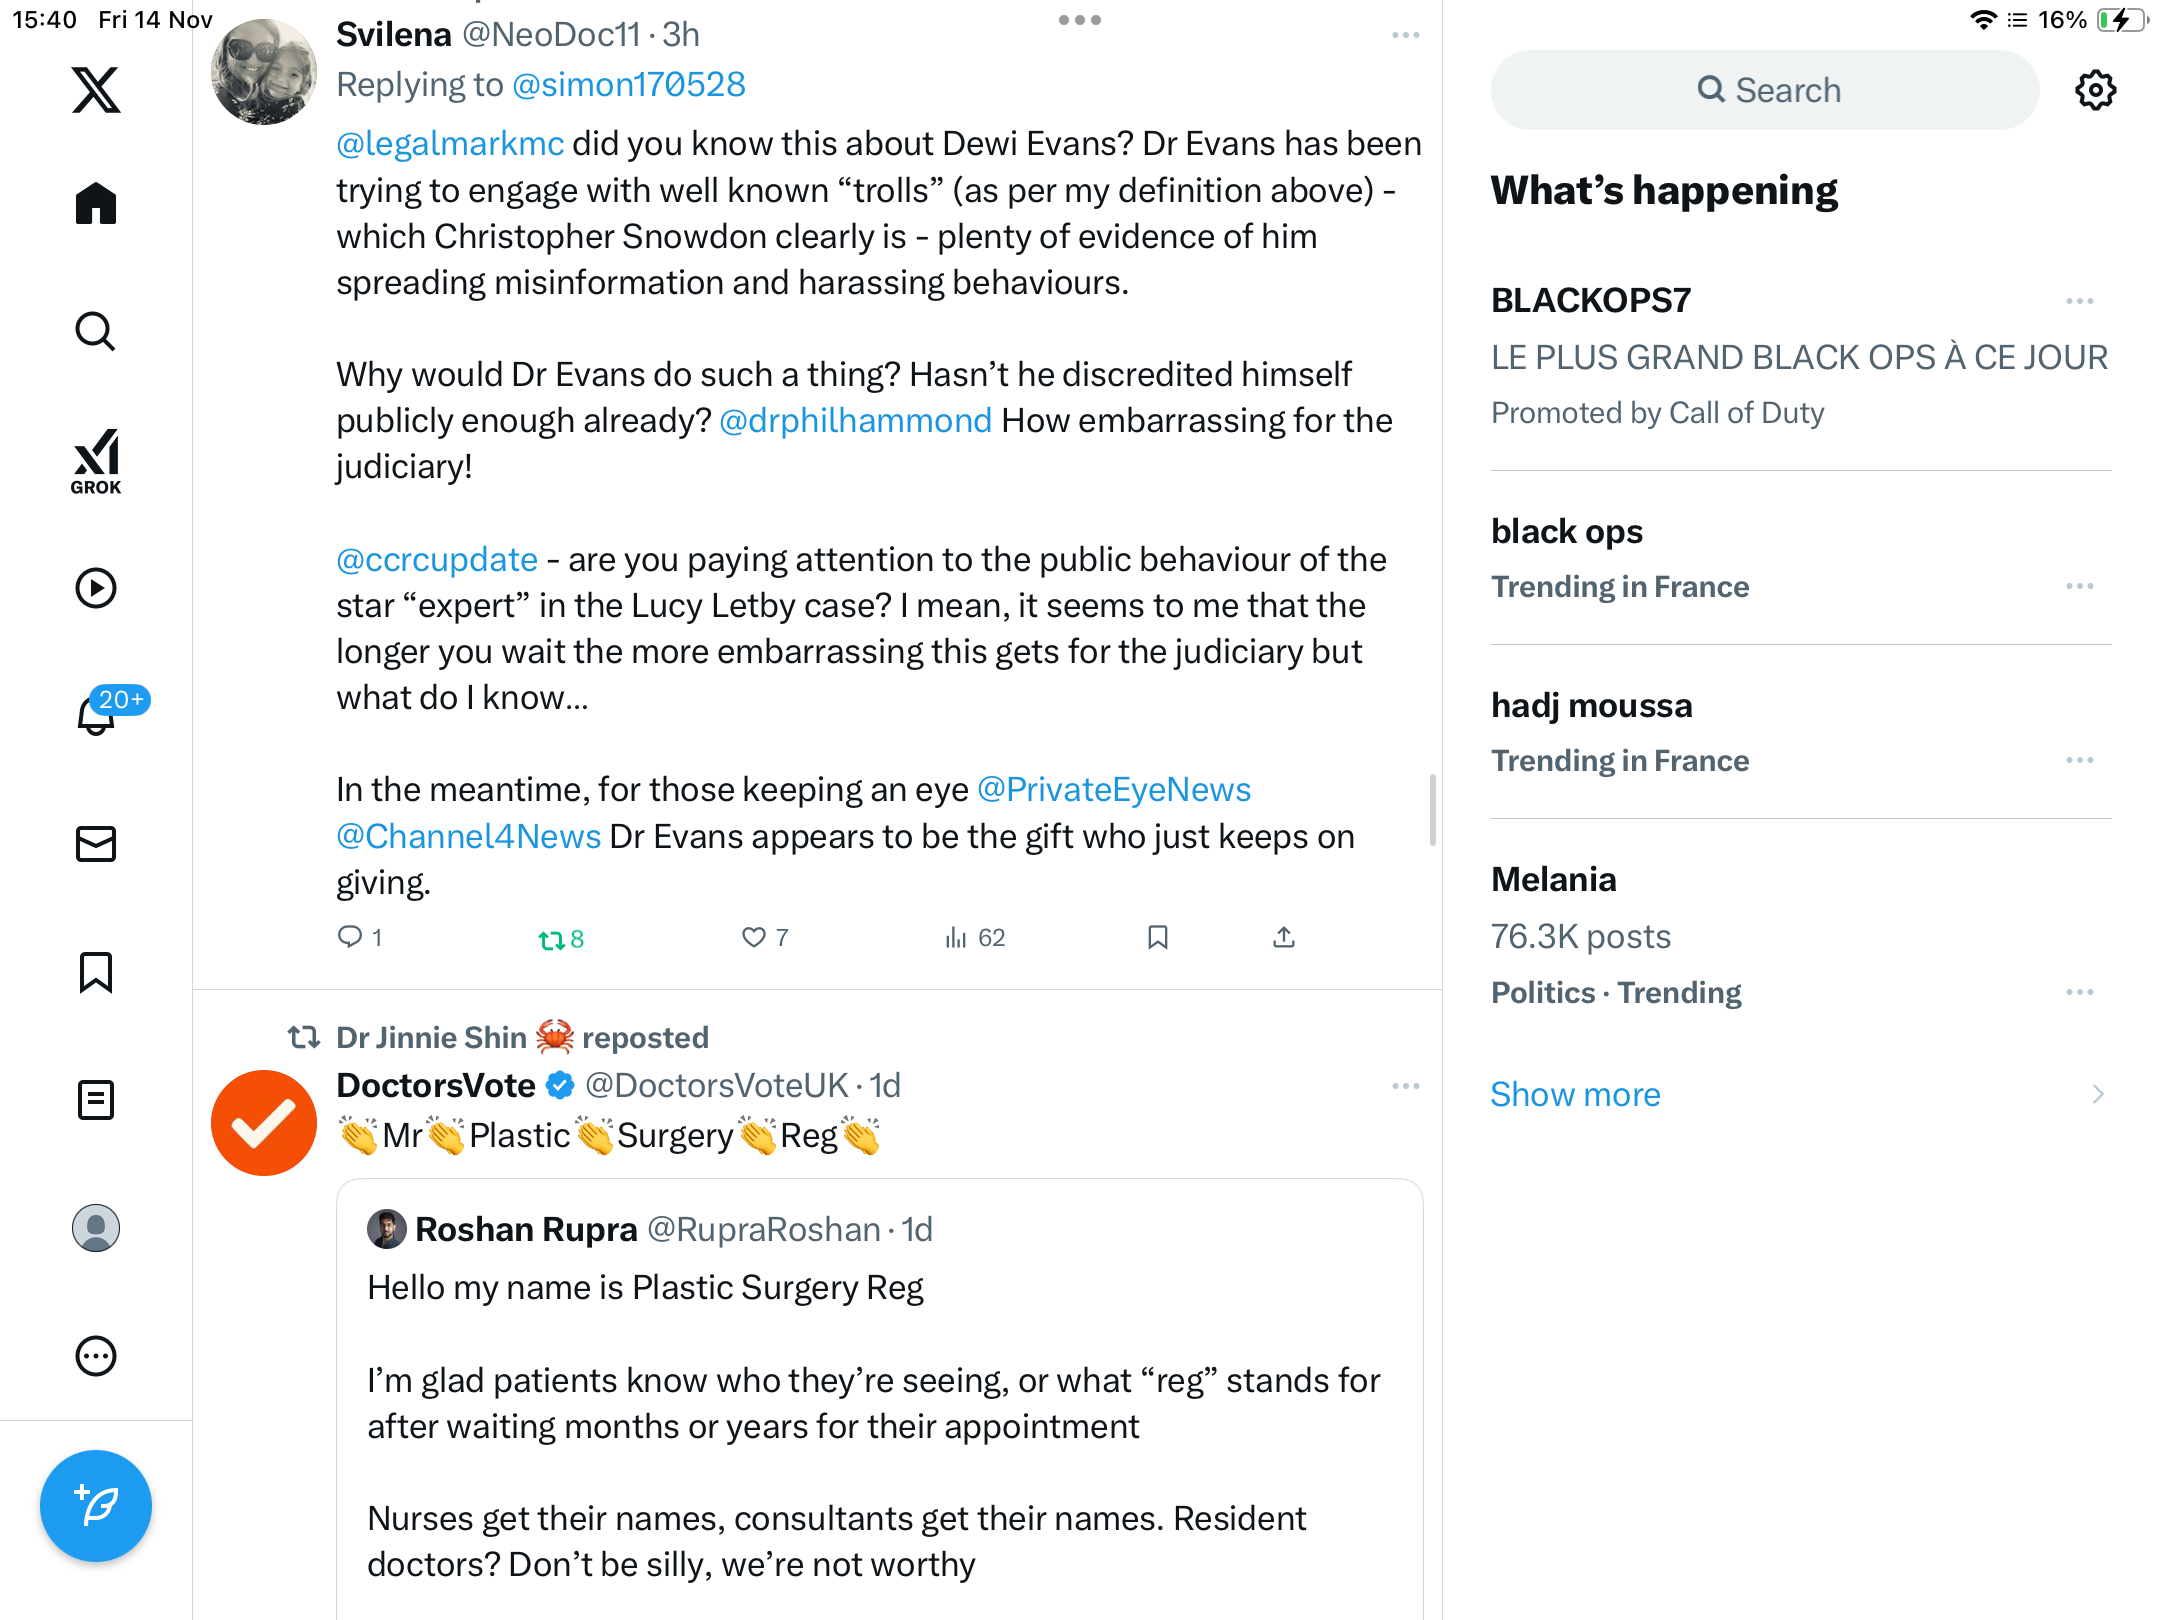
Task: Click Show more trends link
Action: 1575,1094
